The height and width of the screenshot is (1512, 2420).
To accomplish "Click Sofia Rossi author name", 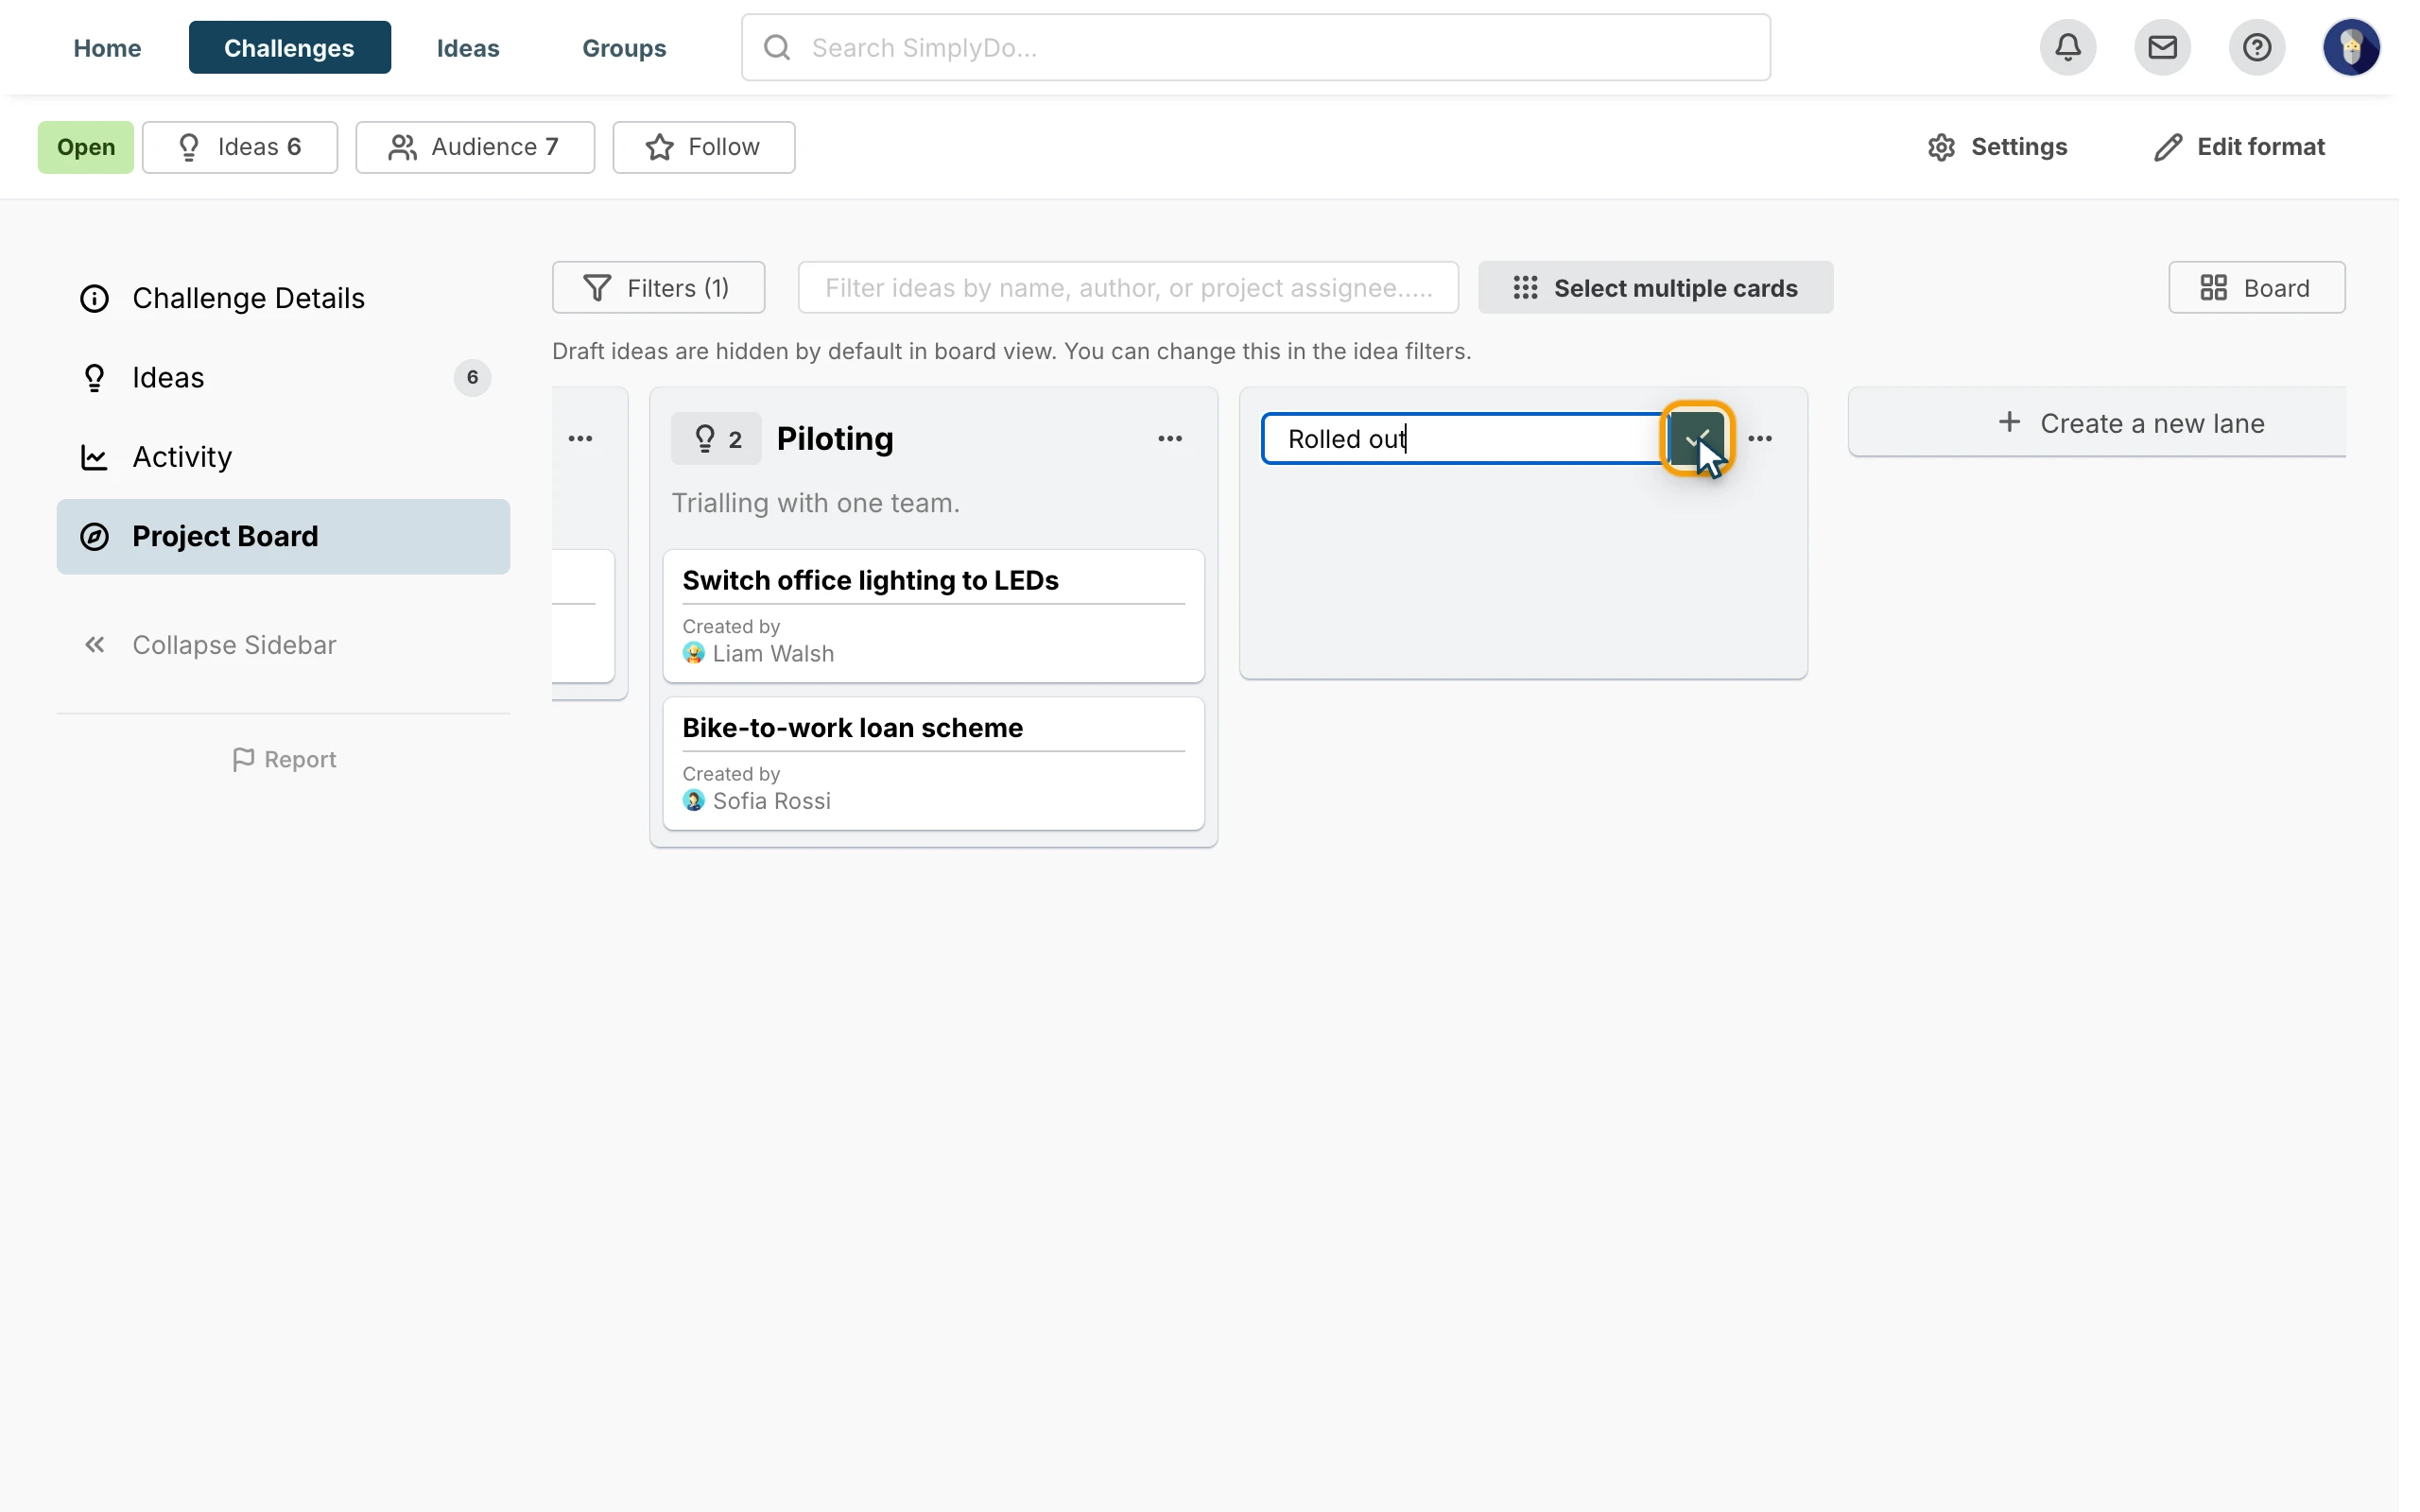I will (x=772, y=800).
